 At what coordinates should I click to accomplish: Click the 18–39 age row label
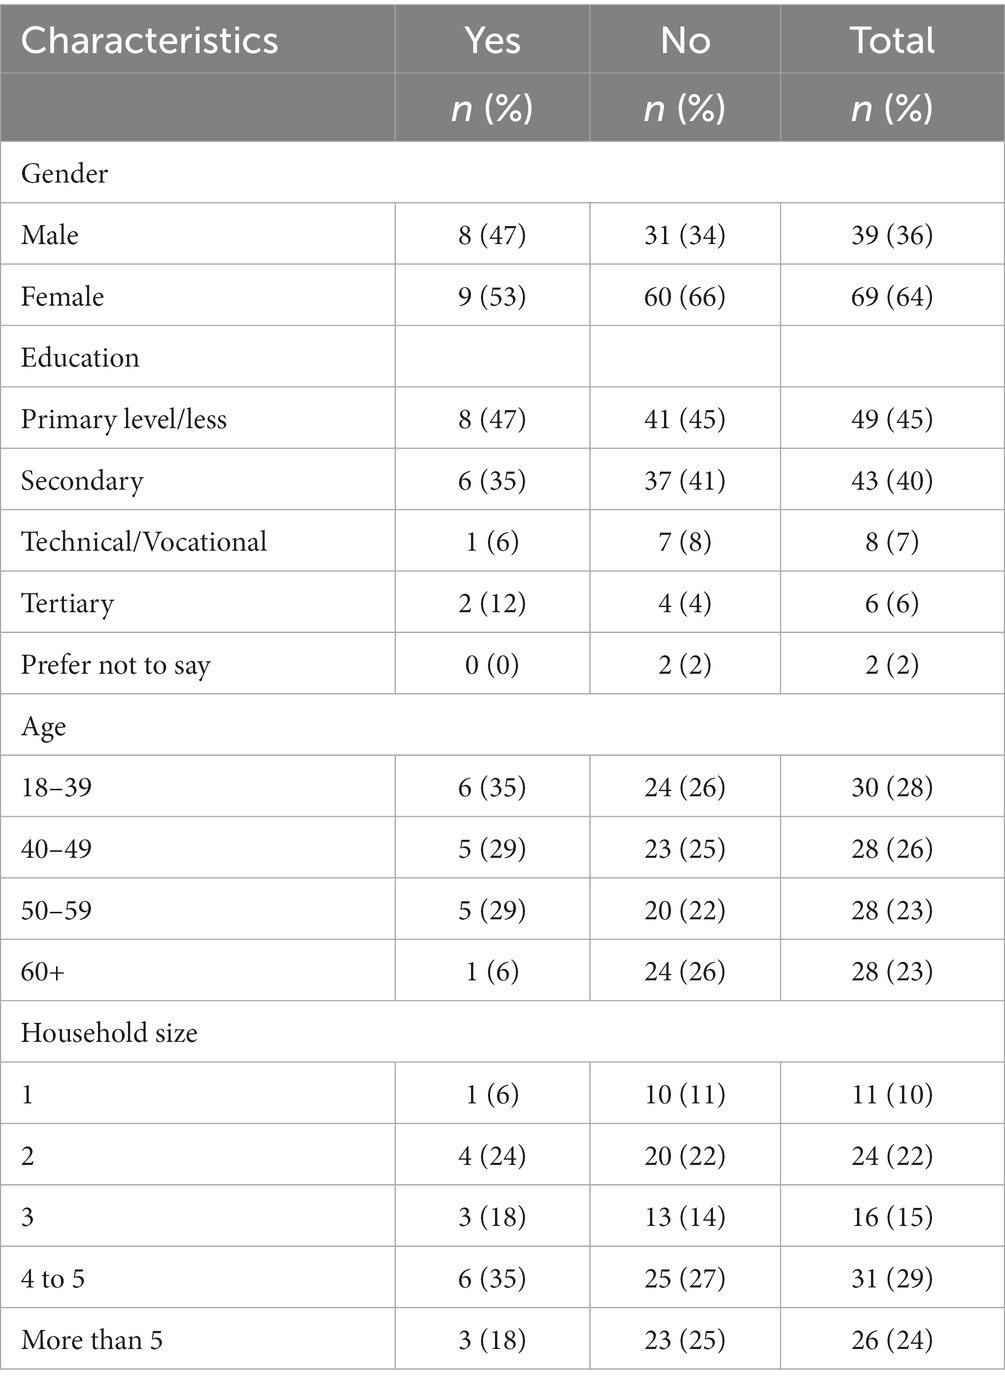pyautogui.click(x=57, y=788)
